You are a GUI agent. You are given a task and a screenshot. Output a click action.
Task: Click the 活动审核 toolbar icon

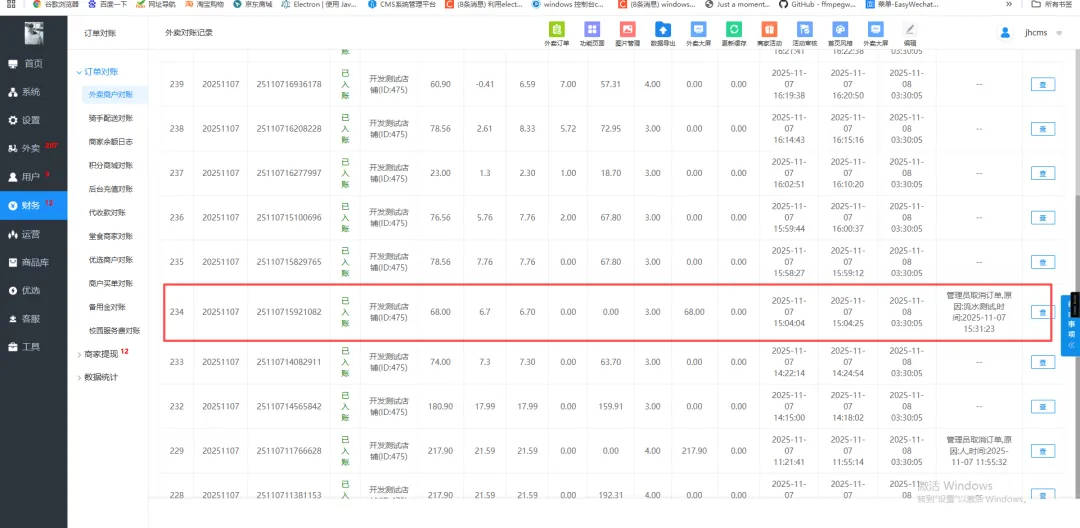pyautogui.click(x=804, y=34)
